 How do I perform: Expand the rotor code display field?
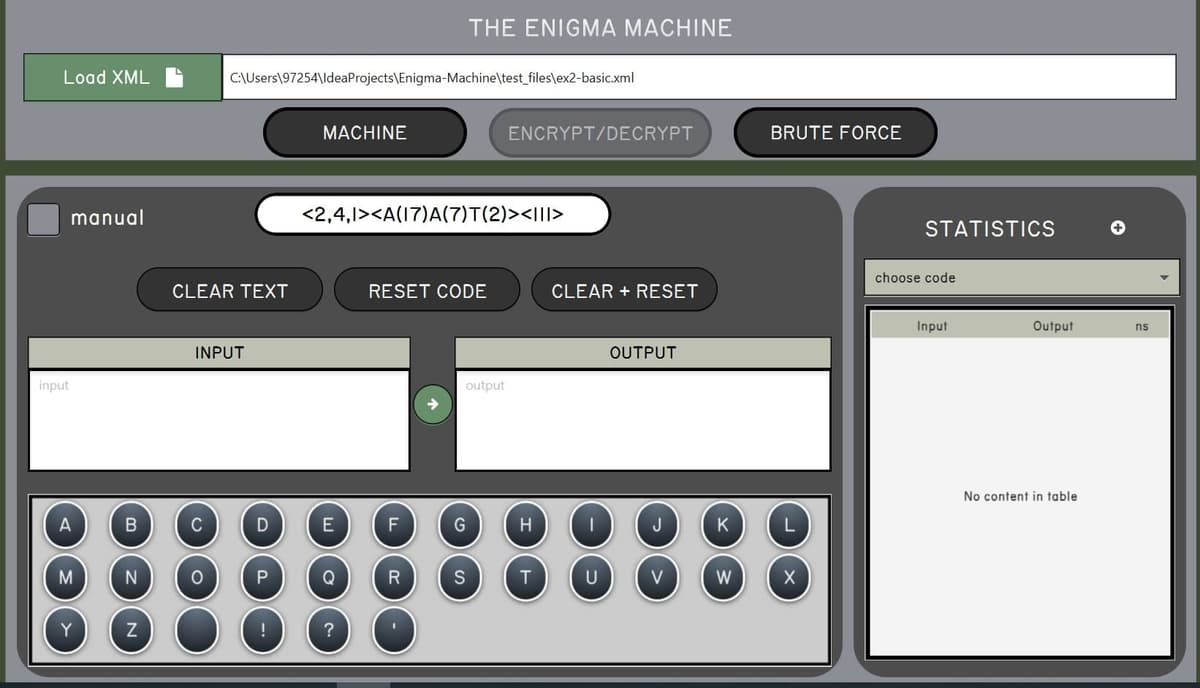coord(432,213)
